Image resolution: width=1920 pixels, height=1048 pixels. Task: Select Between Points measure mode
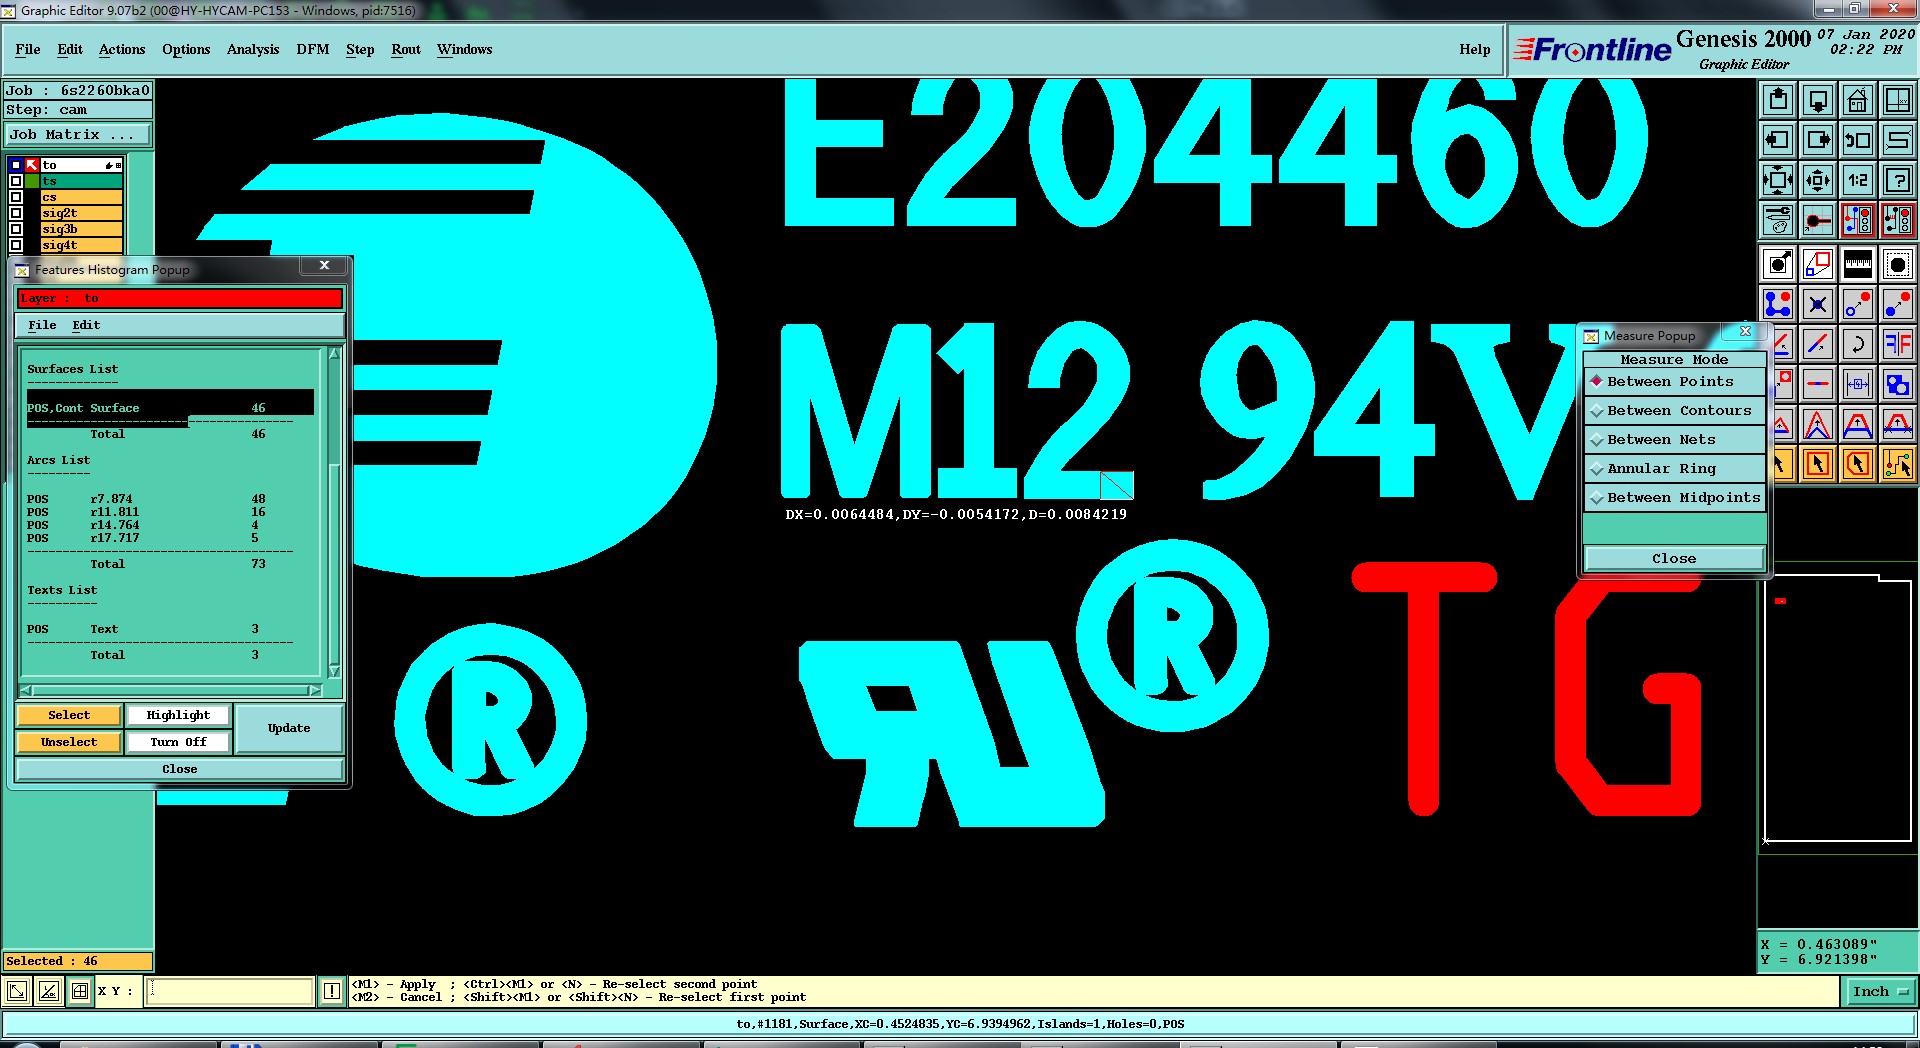1674,382
